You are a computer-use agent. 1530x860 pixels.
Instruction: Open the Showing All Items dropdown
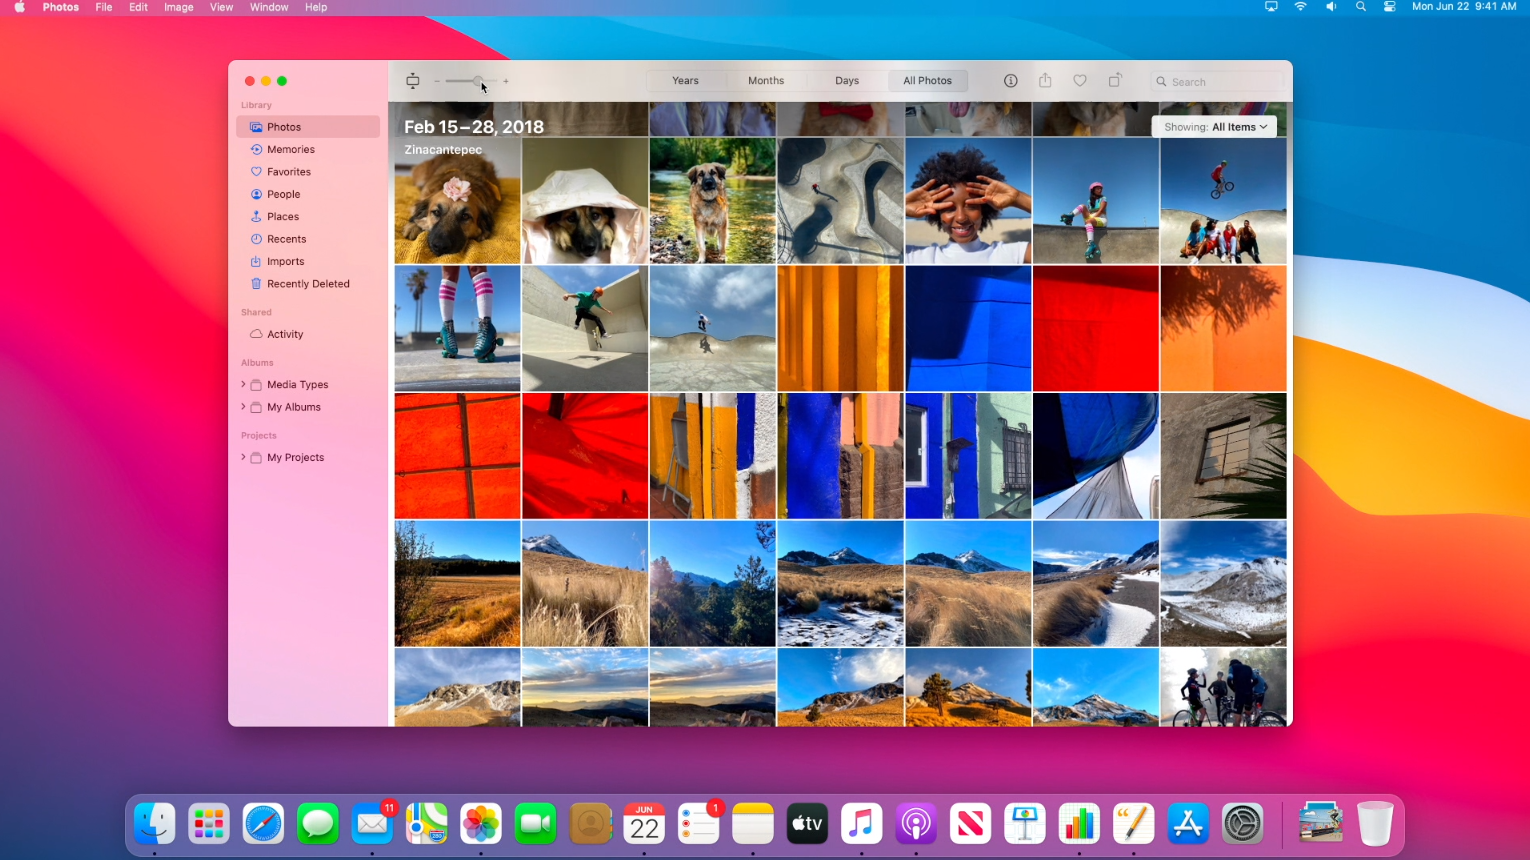click(x=1214, y=127)
